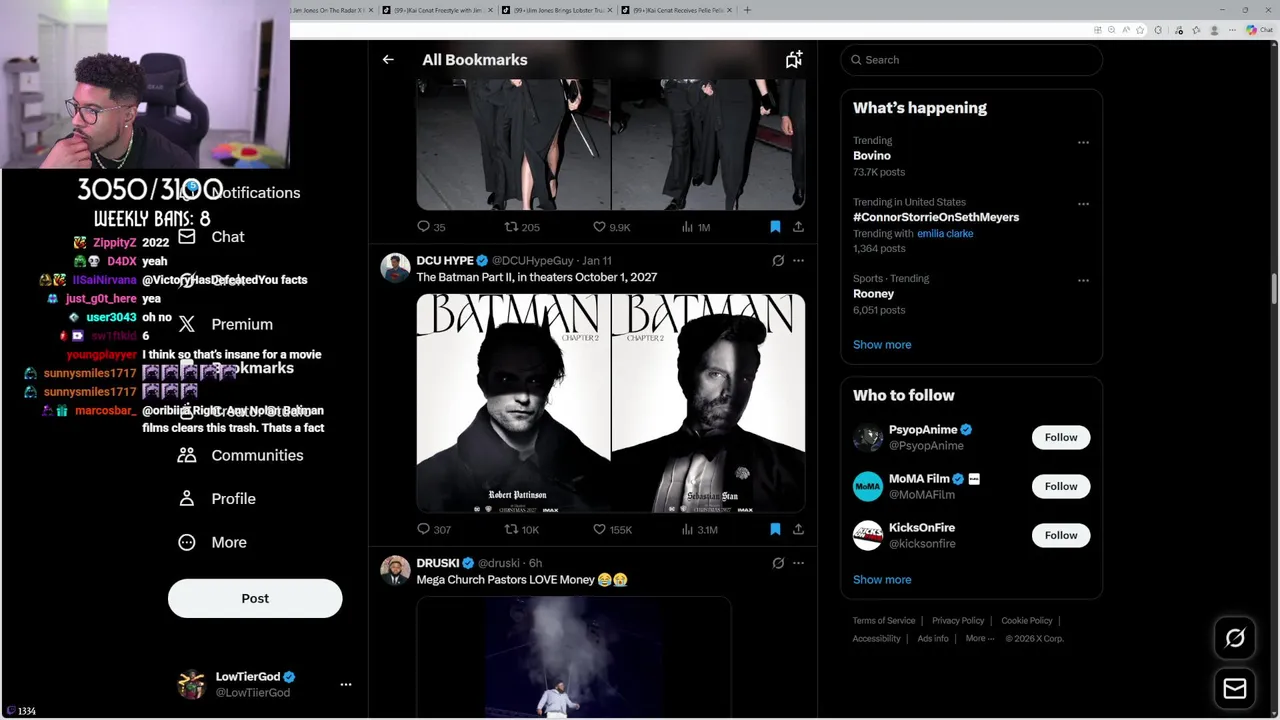Open the Messages floating envelope button
The width and height of the screenshot is (1280, 720).
click(1235, 688)
